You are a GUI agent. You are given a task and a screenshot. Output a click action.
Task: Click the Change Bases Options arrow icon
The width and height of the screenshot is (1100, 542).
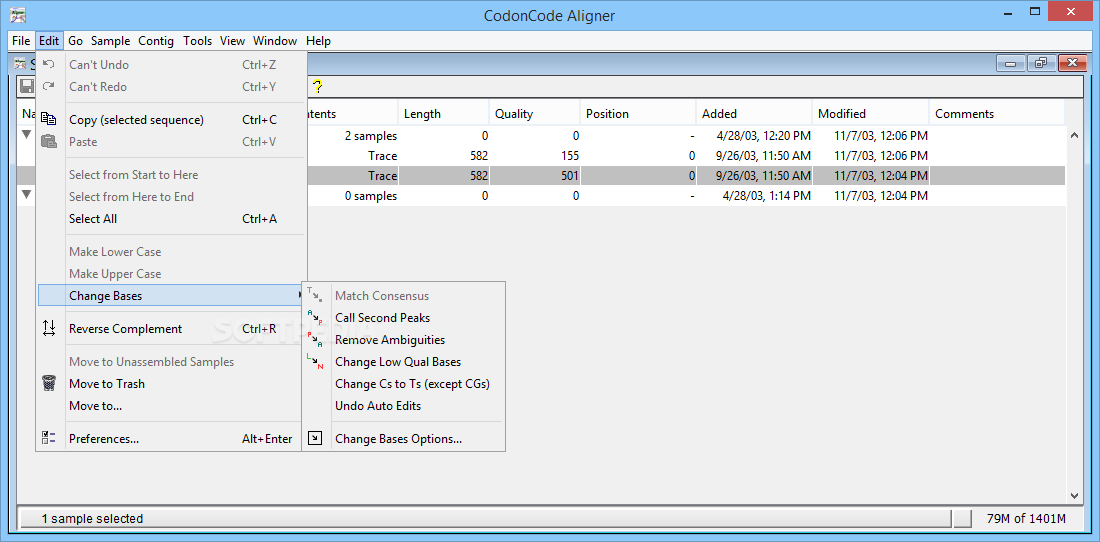click(315, 439)
